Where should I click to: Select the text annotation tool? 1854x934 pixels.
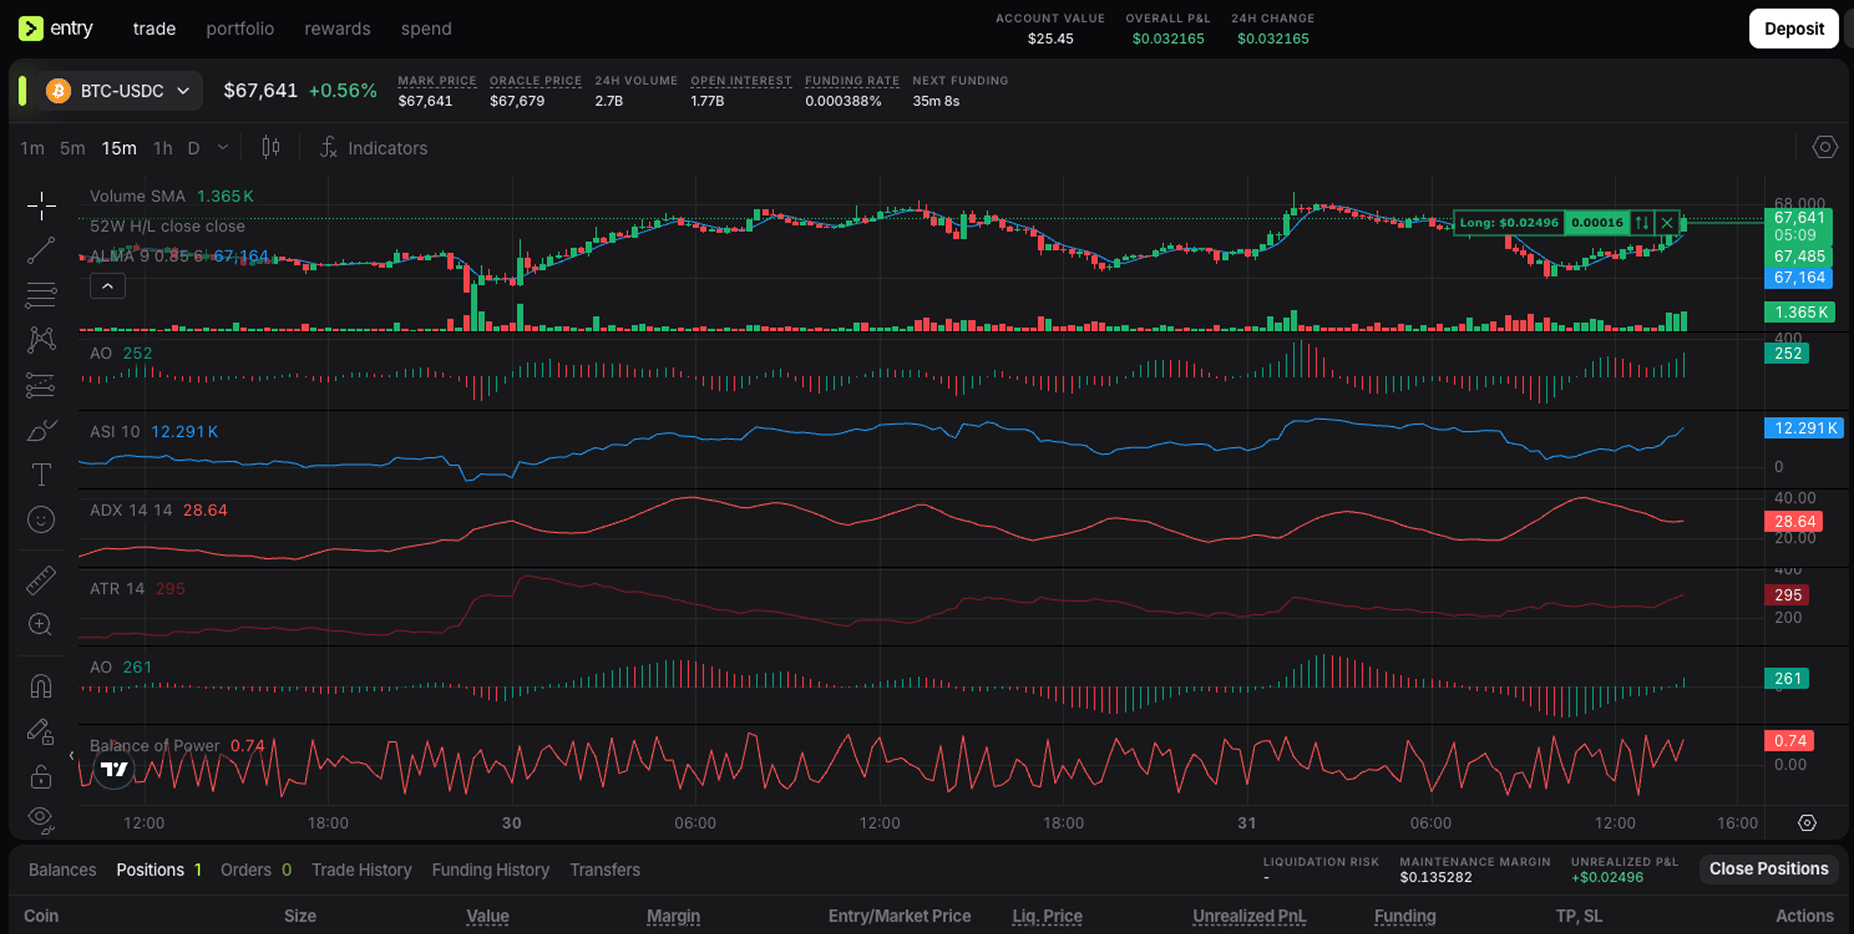pyautogui.click(x=41, y=475)
